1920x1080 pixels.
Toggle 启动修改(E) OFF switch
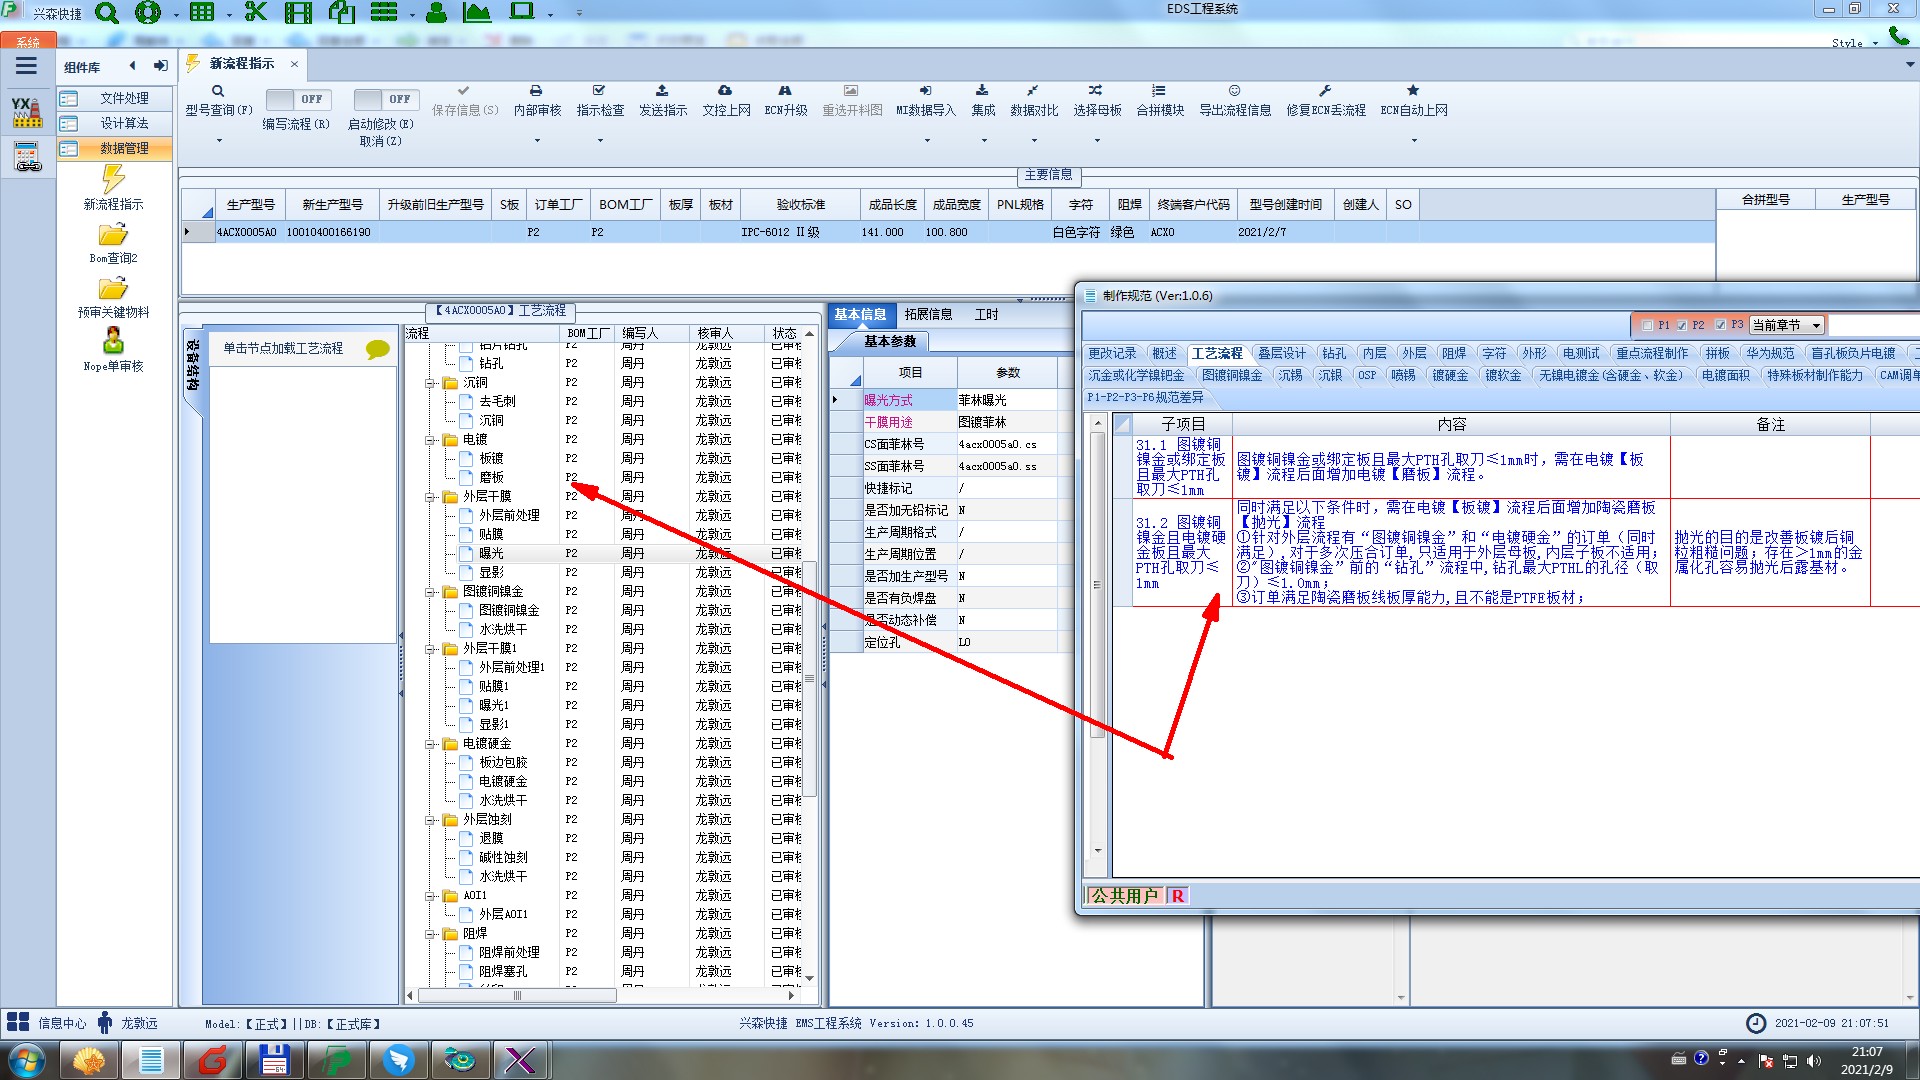[x=384, y=99]
